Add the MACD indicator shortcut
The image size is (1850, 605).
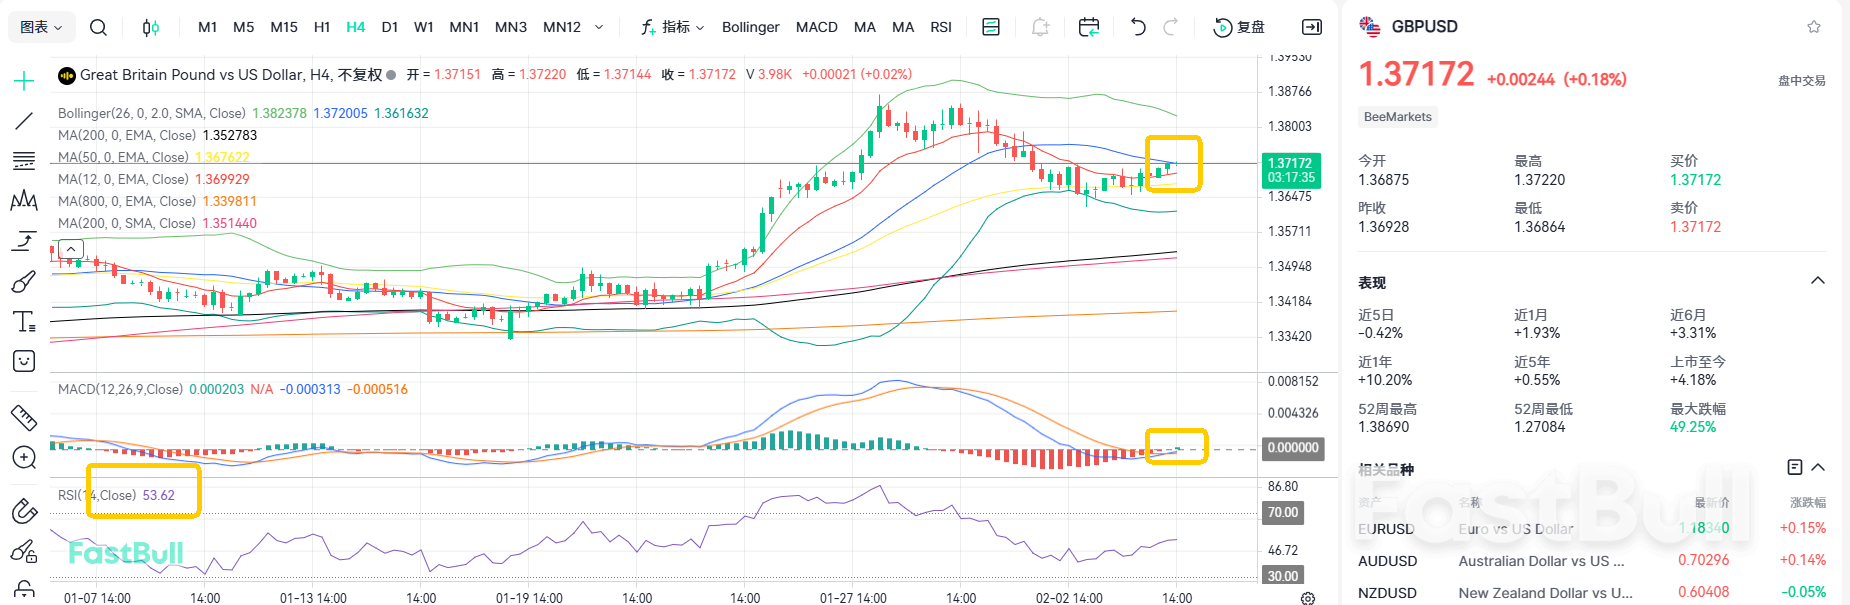[817, 27]
